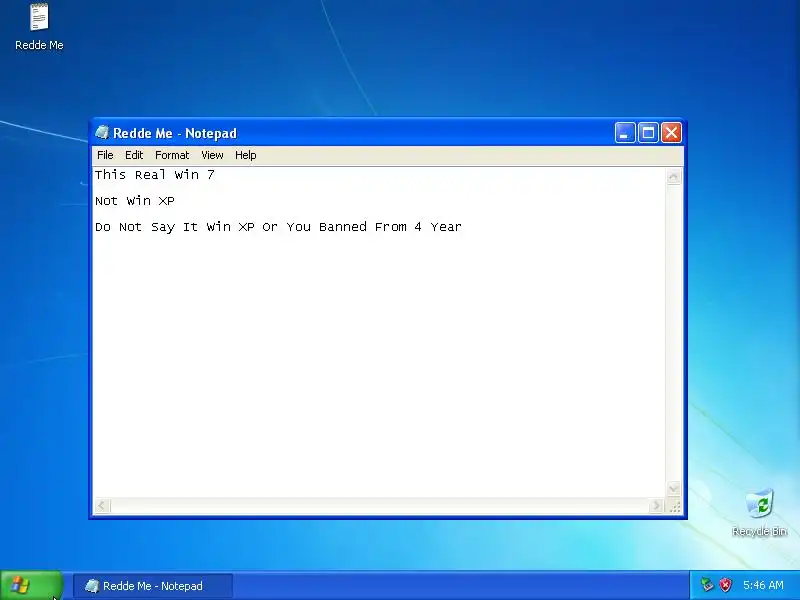The width and height of the screenshot is (800, 600).
Task: Click the vertical scrollbar down arrow
Action: pos(673,489)
